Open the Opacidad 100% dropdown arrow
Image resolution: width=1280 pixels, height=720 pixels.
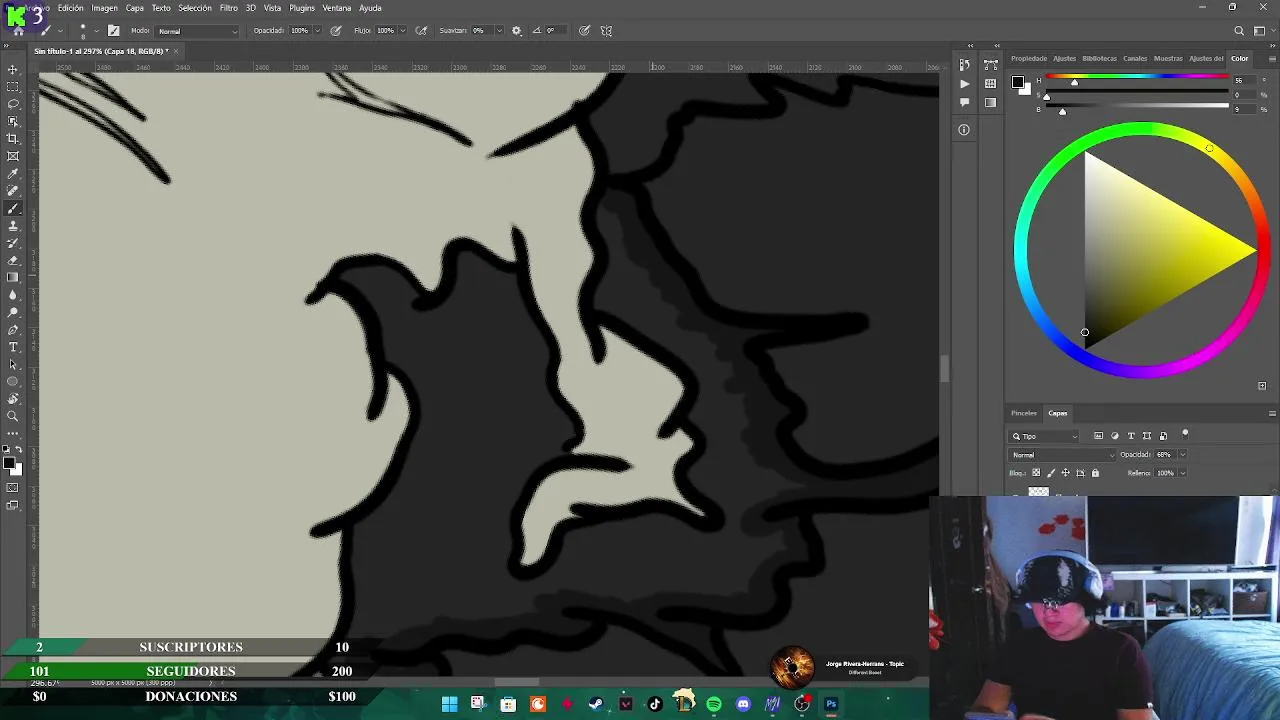click(317, 31)
